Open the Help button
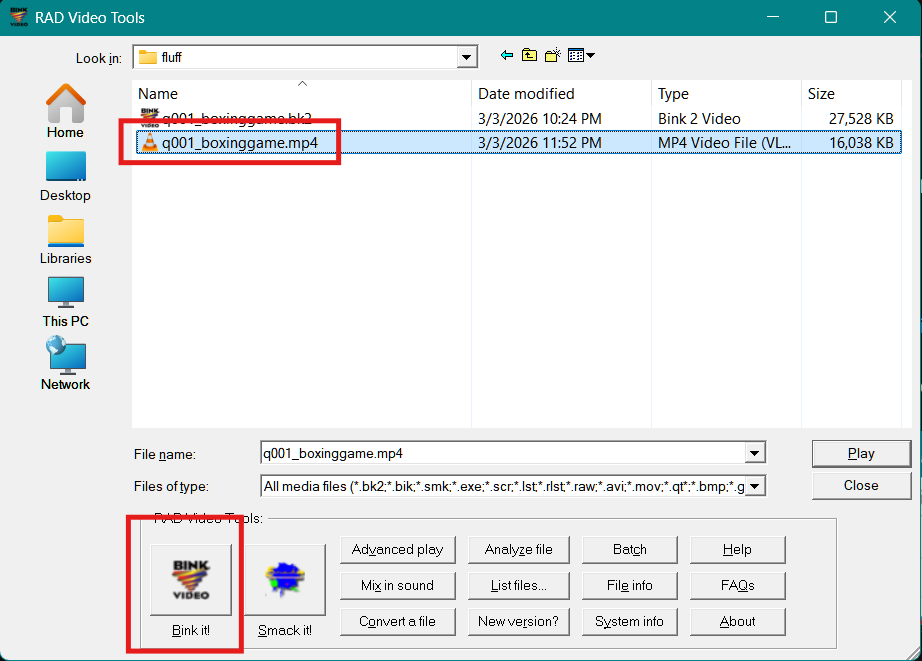Image resolution: width=922 pixels, height=661 pixels. coord(737,549)
